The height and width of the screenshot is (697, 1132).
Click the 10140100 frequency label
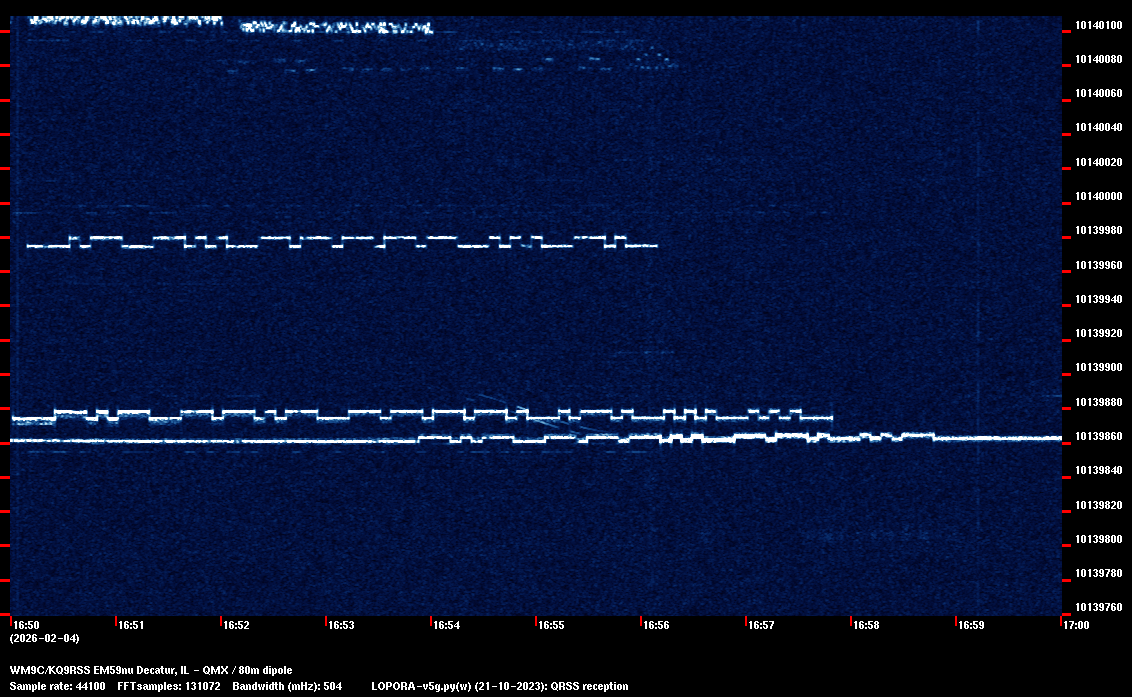(x=1097, y=25)
